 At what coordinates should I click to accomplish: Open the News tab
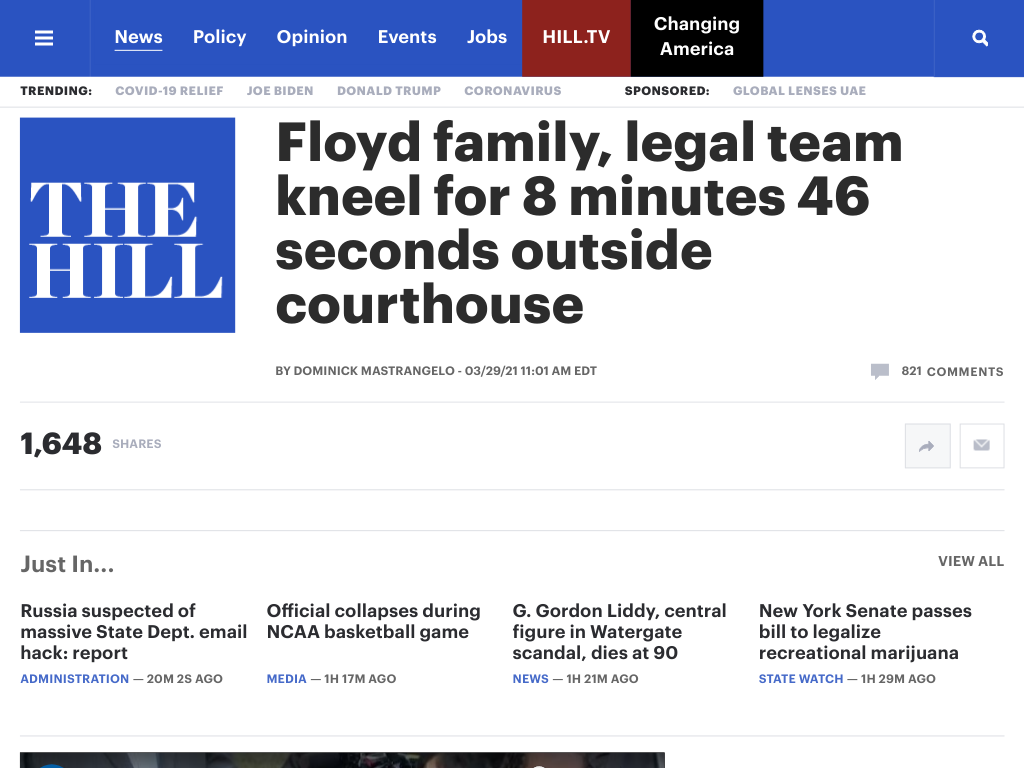[138, 37]
